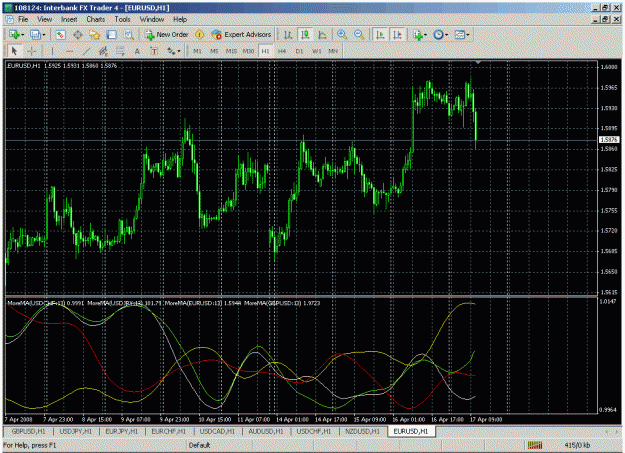Zoom in on the chart
The height and width of the screenshot is (453, 625).
point(342,35)
